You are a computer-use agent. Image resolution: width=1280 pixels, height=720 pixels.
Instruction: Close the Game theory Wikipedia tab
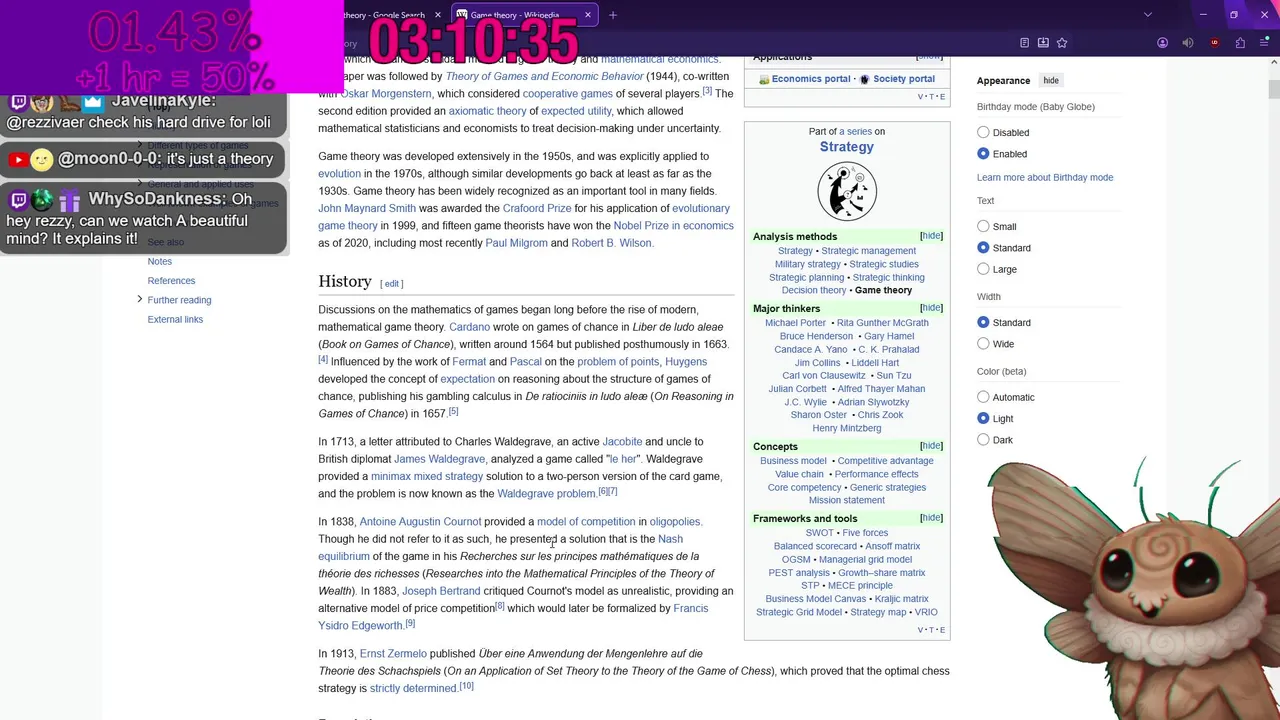(x=588, y=15)
